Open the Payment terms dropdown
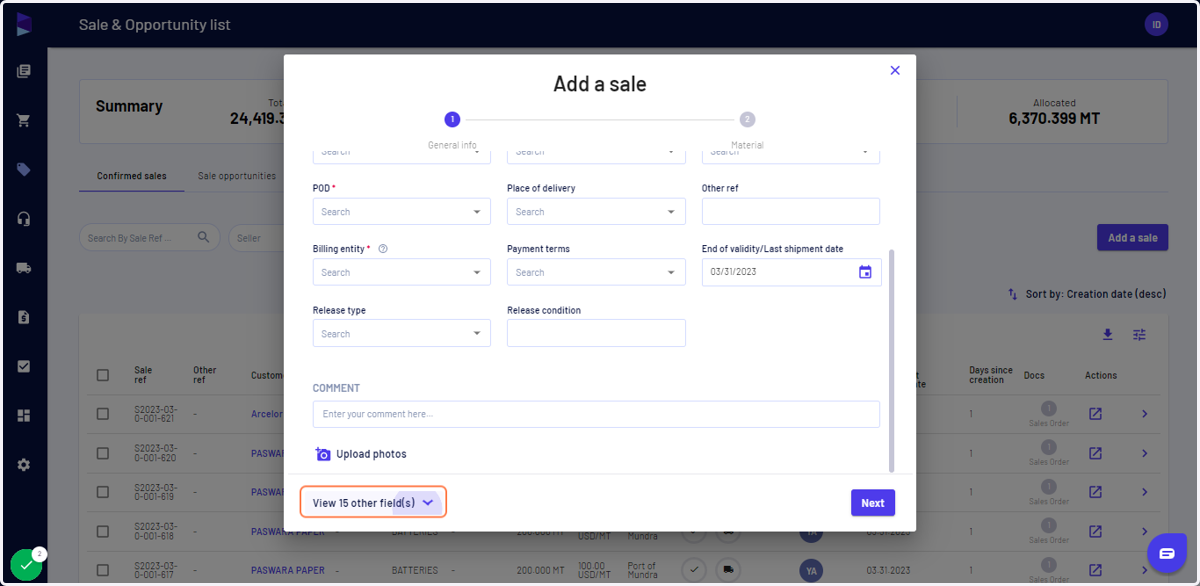Image resolution: width=1200 pixels, height=586 pixels. [x=596, y=272]
